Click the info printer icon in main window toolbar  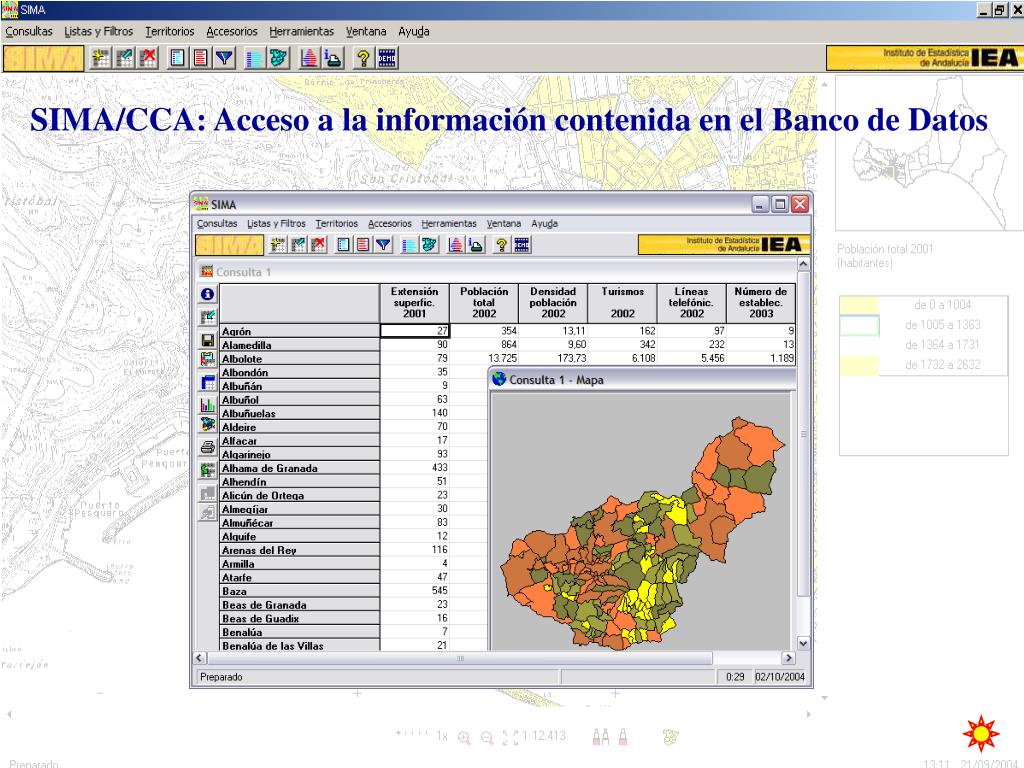[x=333, y=59]
